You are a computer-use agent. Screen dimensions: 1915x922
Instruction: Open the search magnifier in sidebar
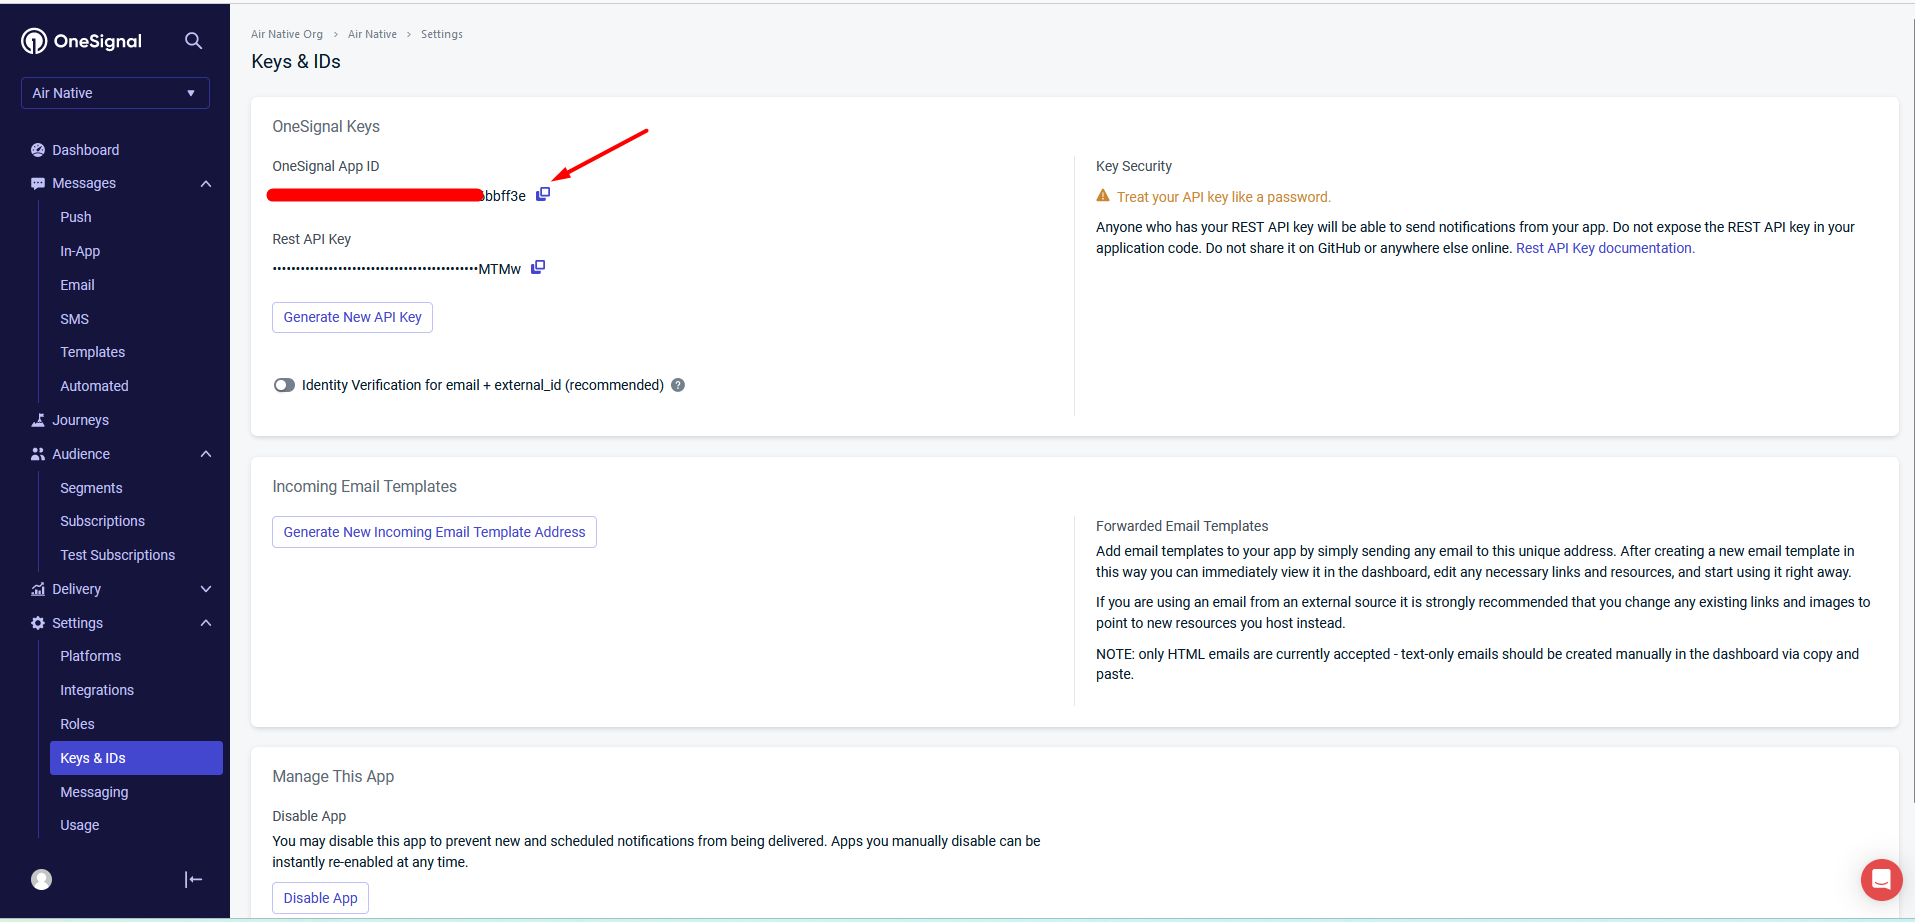[194, 41]
